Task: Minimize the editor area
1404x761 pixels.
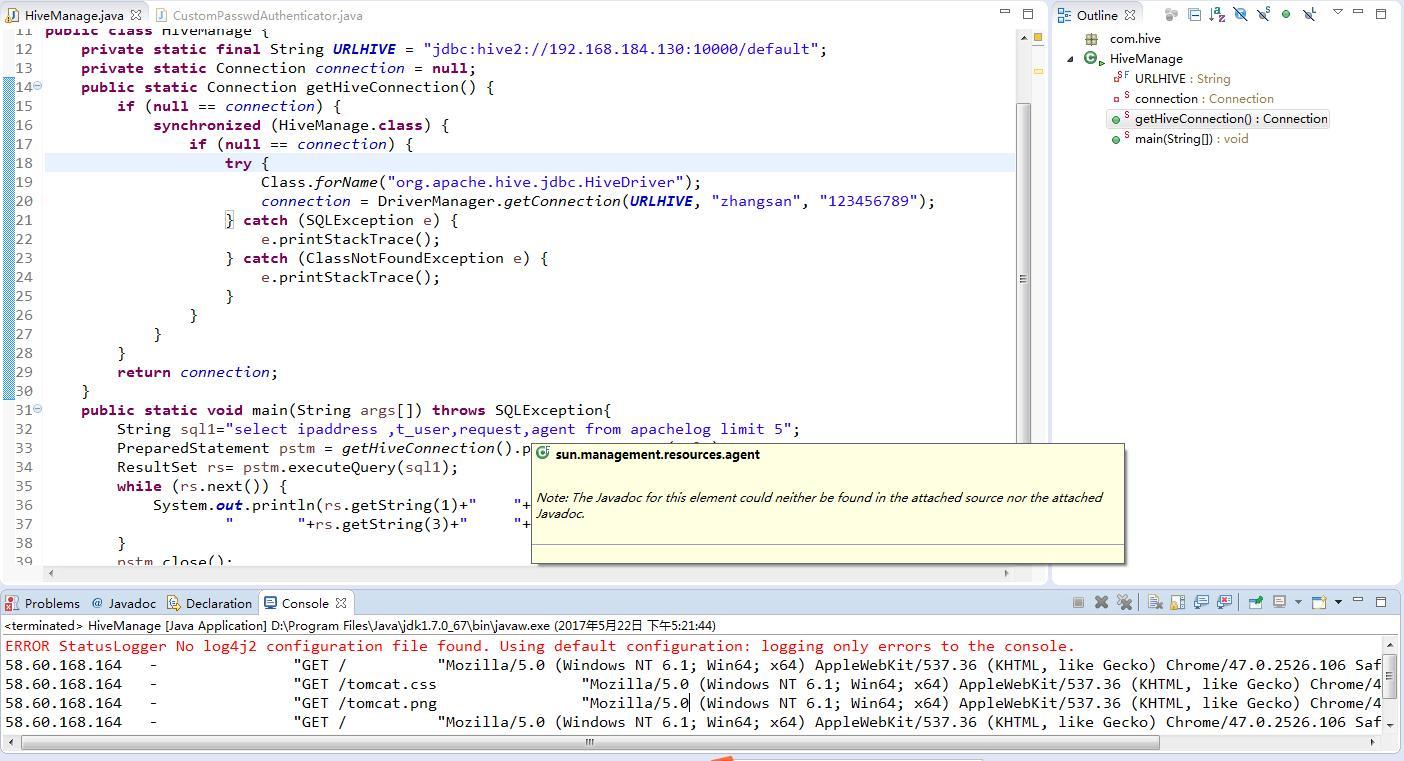Action: click(x=1005, y=13)
